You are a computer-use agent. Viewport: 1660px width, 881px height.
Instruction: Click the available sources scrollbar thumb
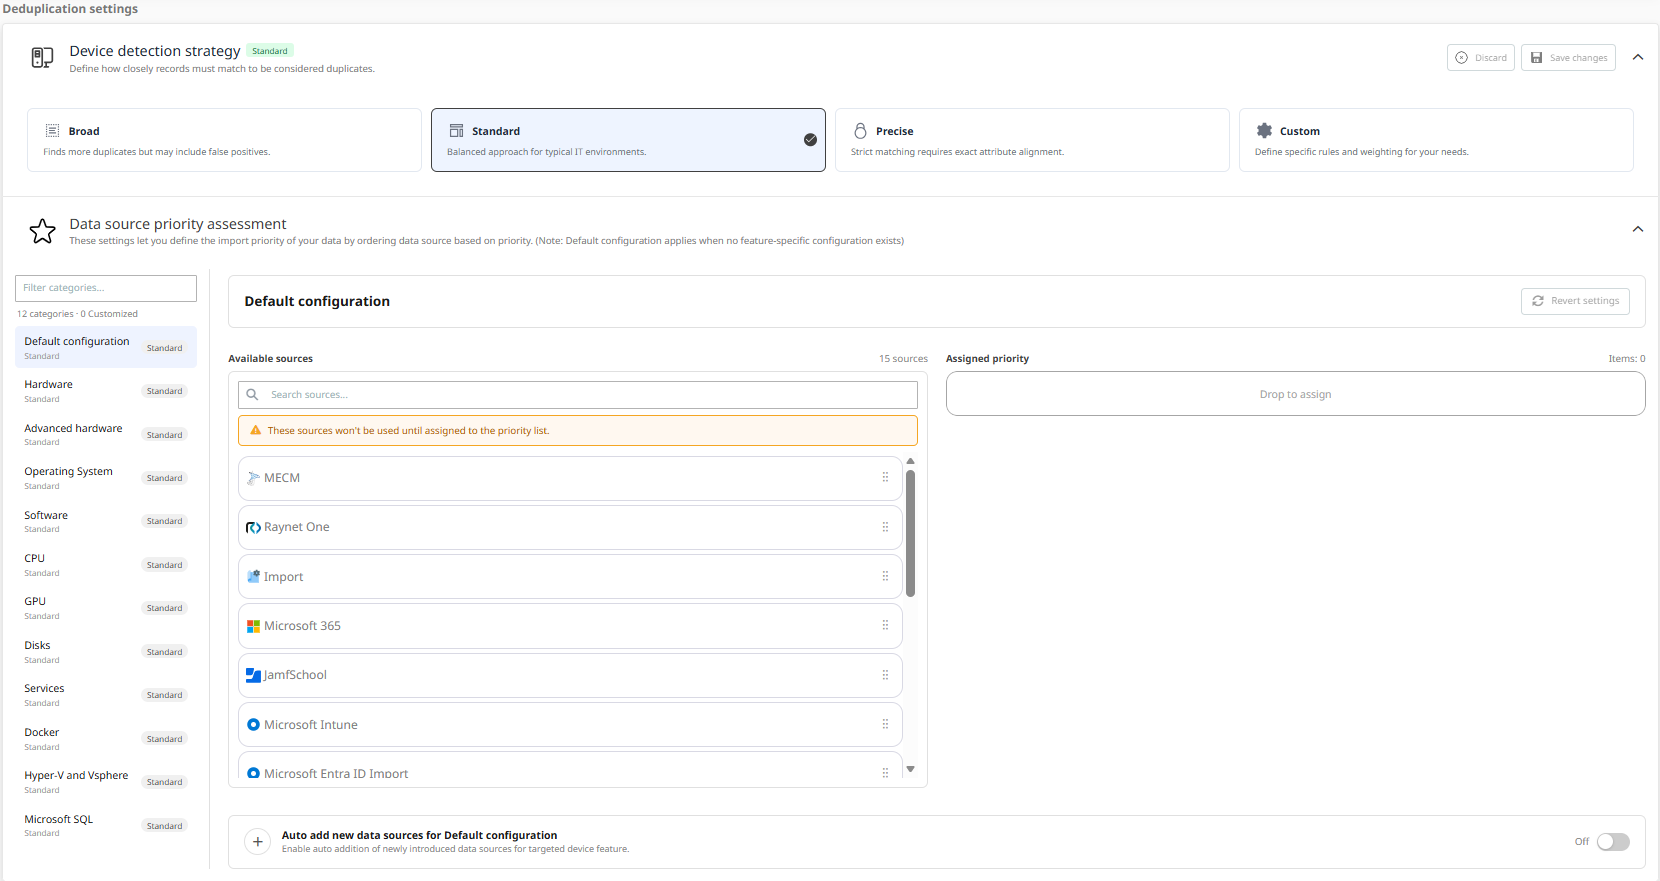[910, 533]
